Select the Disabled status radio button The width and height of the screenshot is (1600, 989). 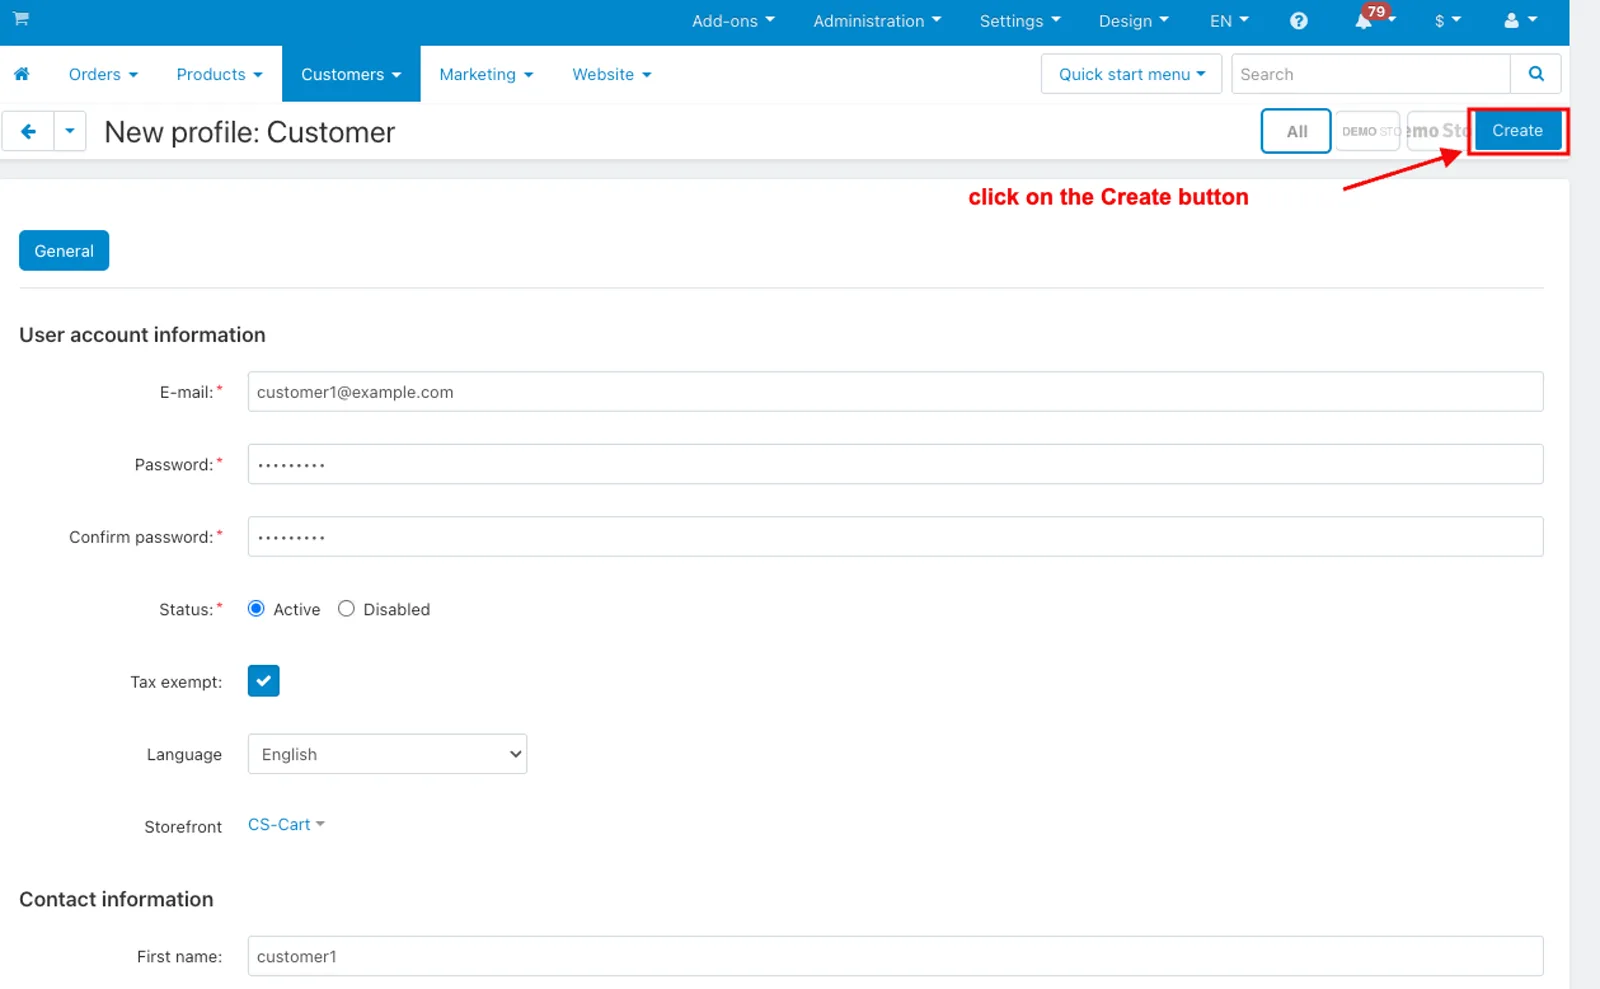(346, 609)
